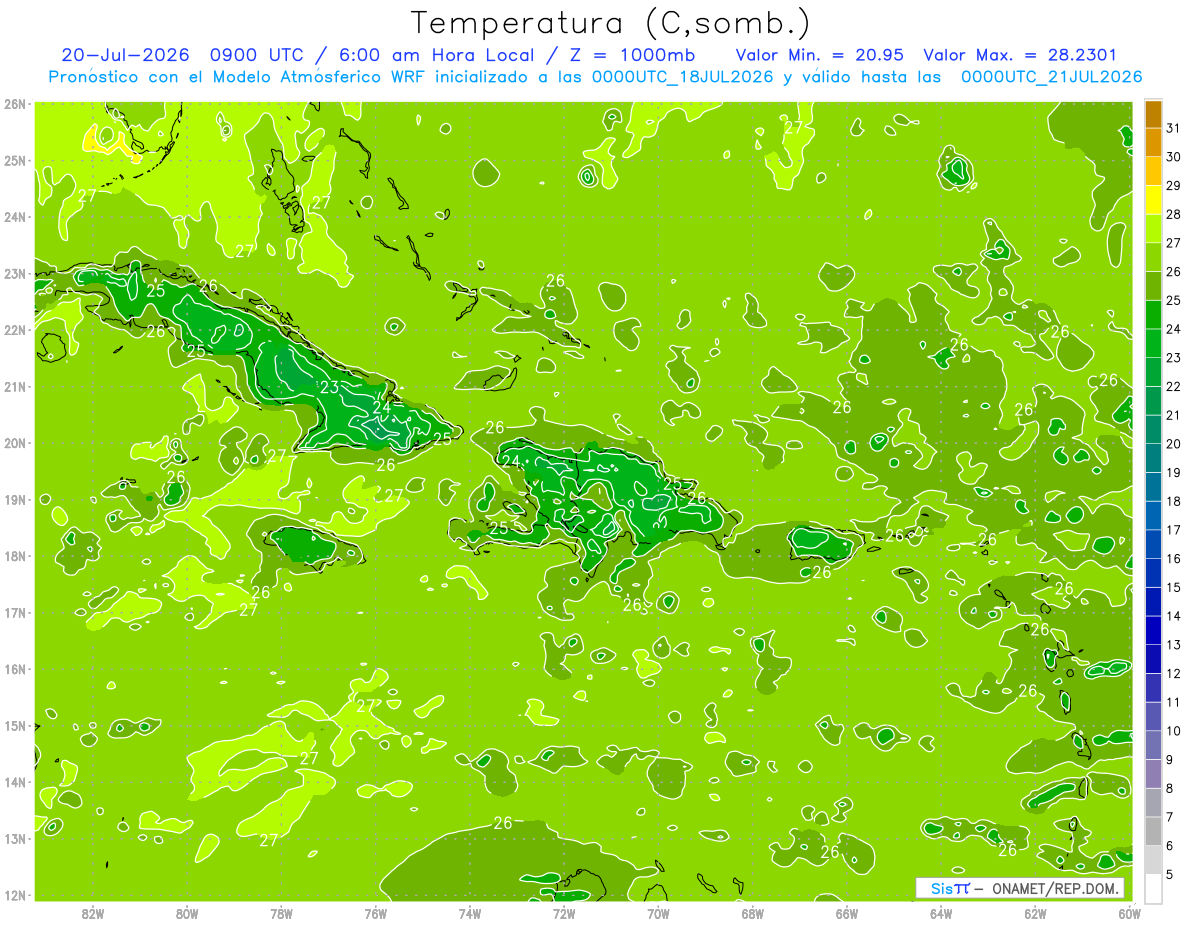Click the 16N latitude axis label

15,669
